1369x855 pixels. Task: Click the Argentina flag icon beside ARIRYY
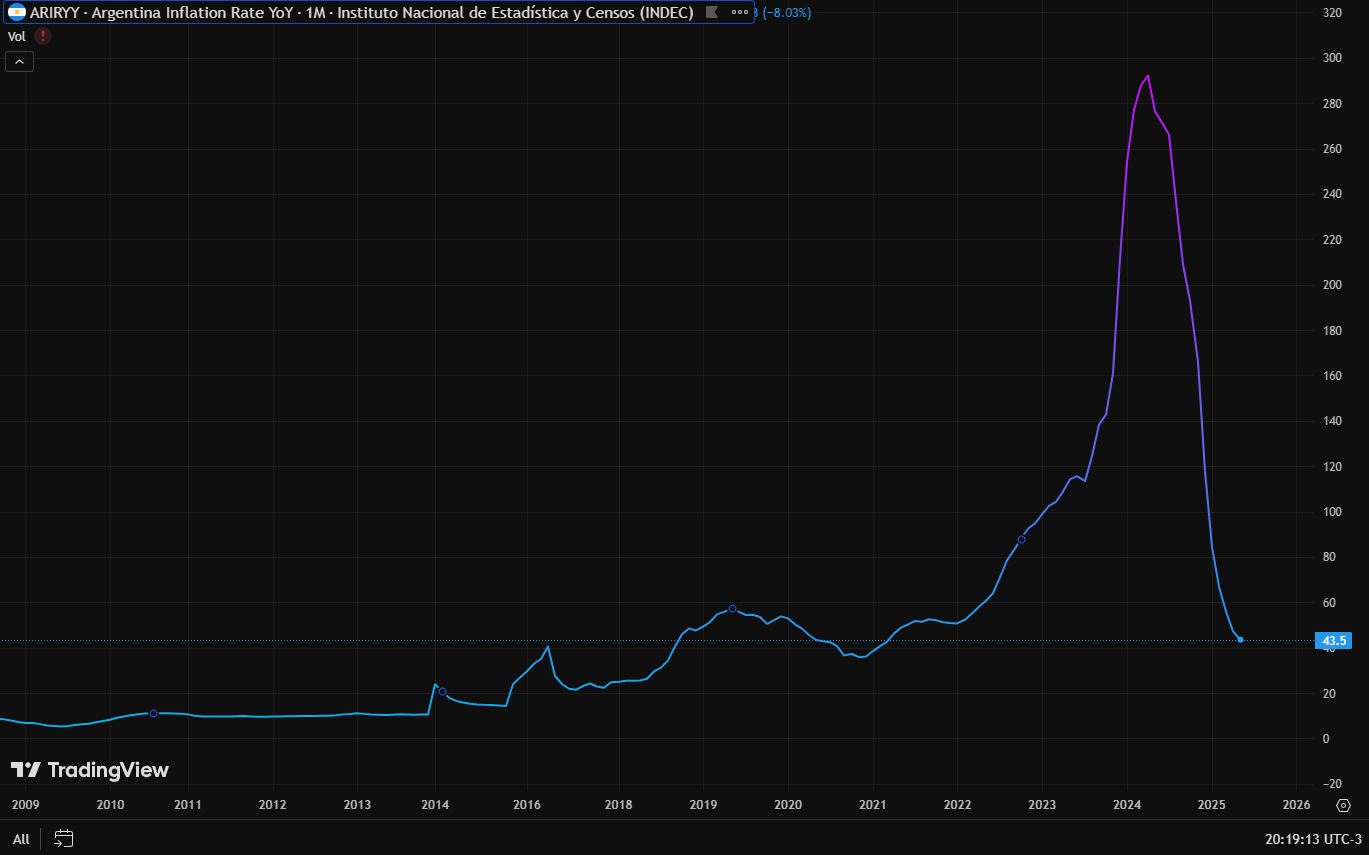point(17,12)
